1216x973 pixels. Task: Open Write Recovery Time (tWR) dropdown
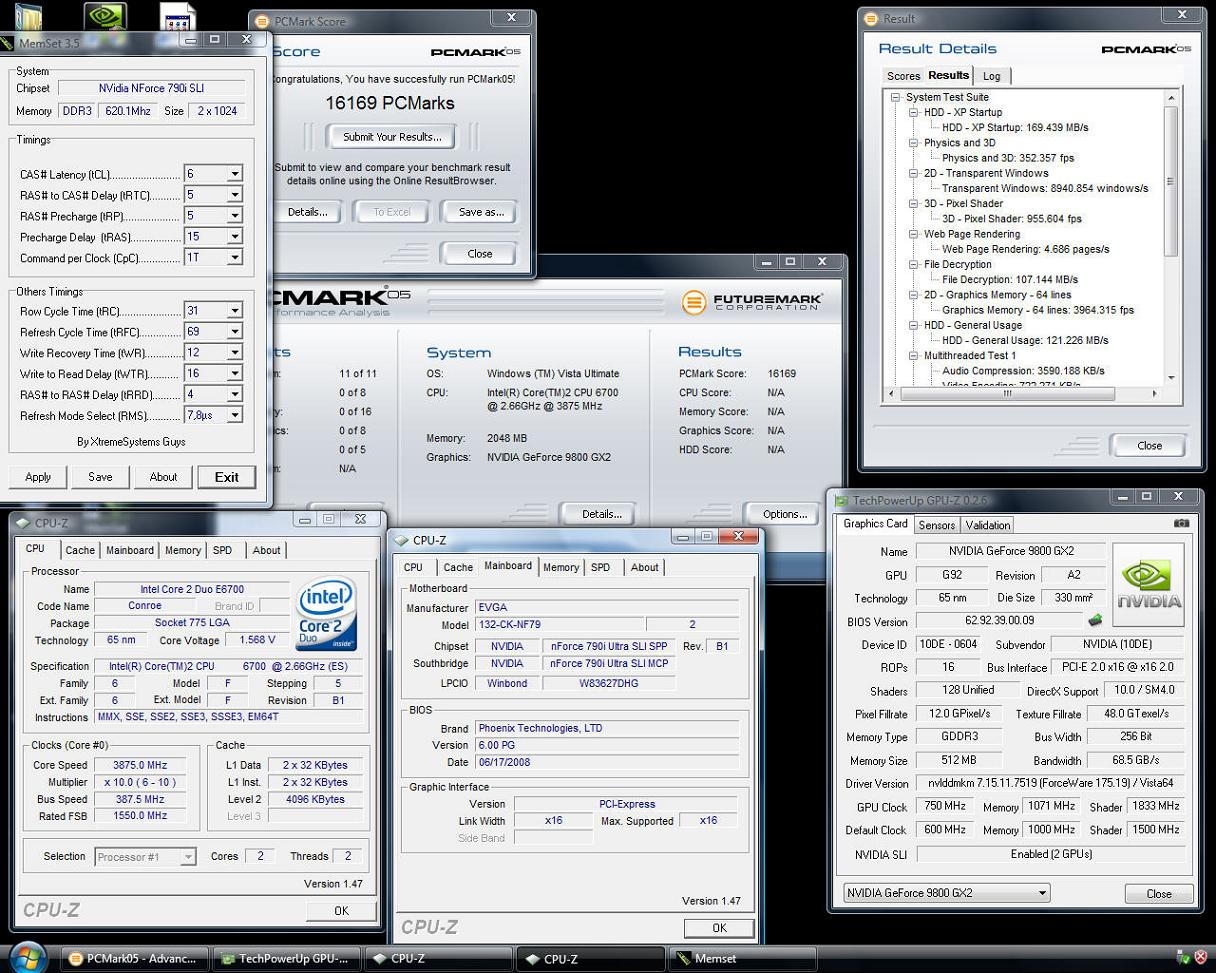click(234, 353)
